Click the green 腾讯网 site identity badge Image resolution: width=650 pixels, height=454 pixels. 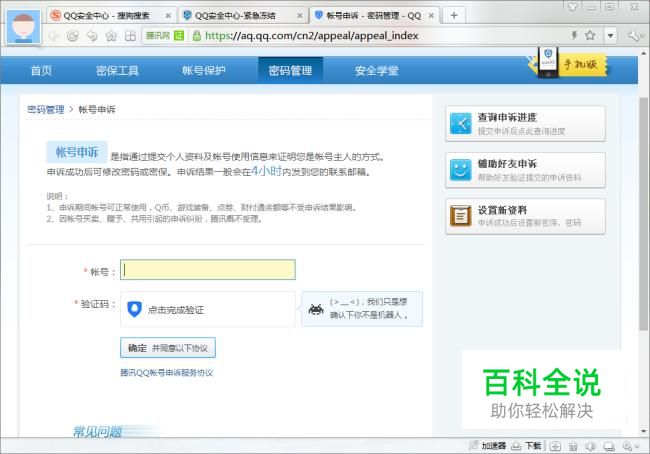tap(165, 36)
